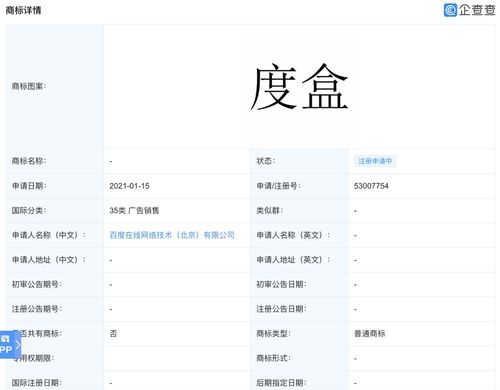Click the 国际注册日期 label

pos(37,383)
